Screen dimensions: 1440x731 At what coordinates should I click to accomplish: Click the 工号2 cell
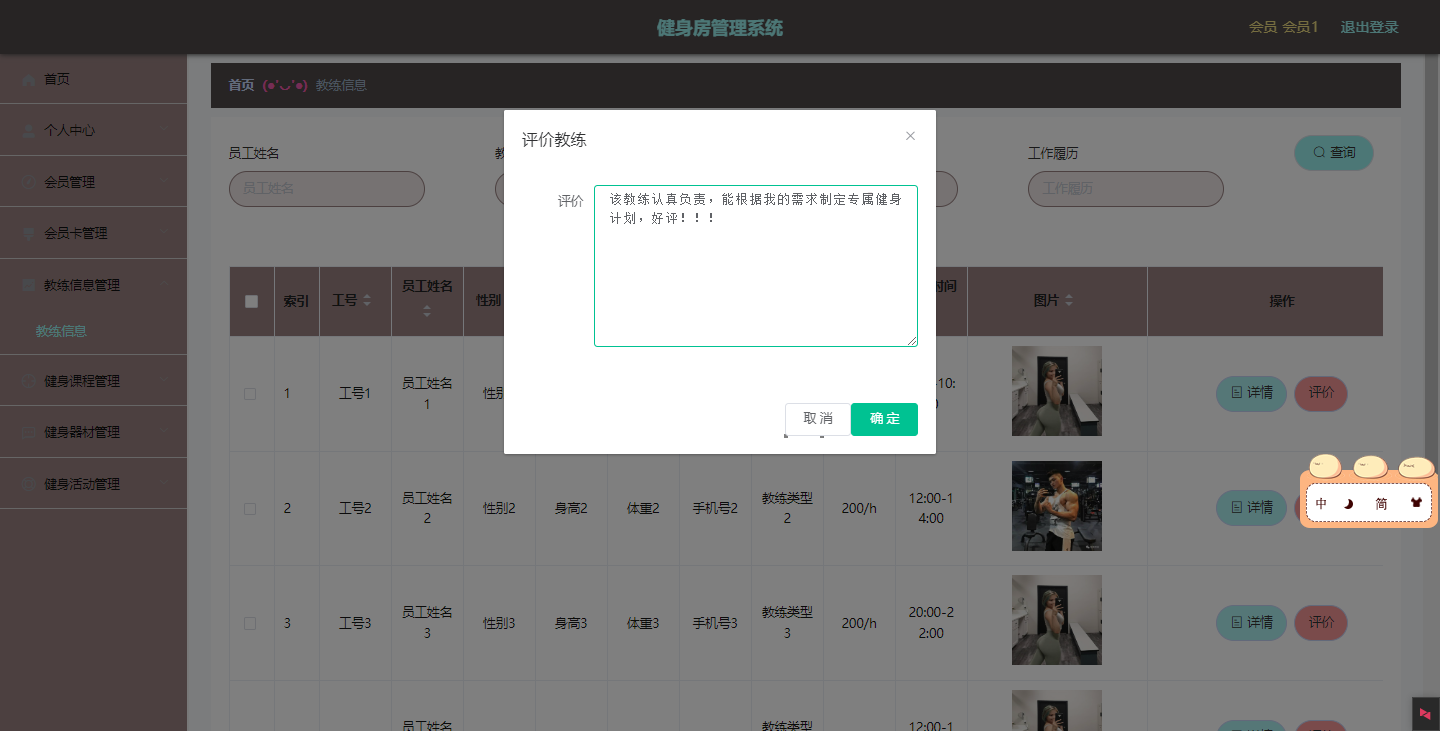click(x=355, y=508)
